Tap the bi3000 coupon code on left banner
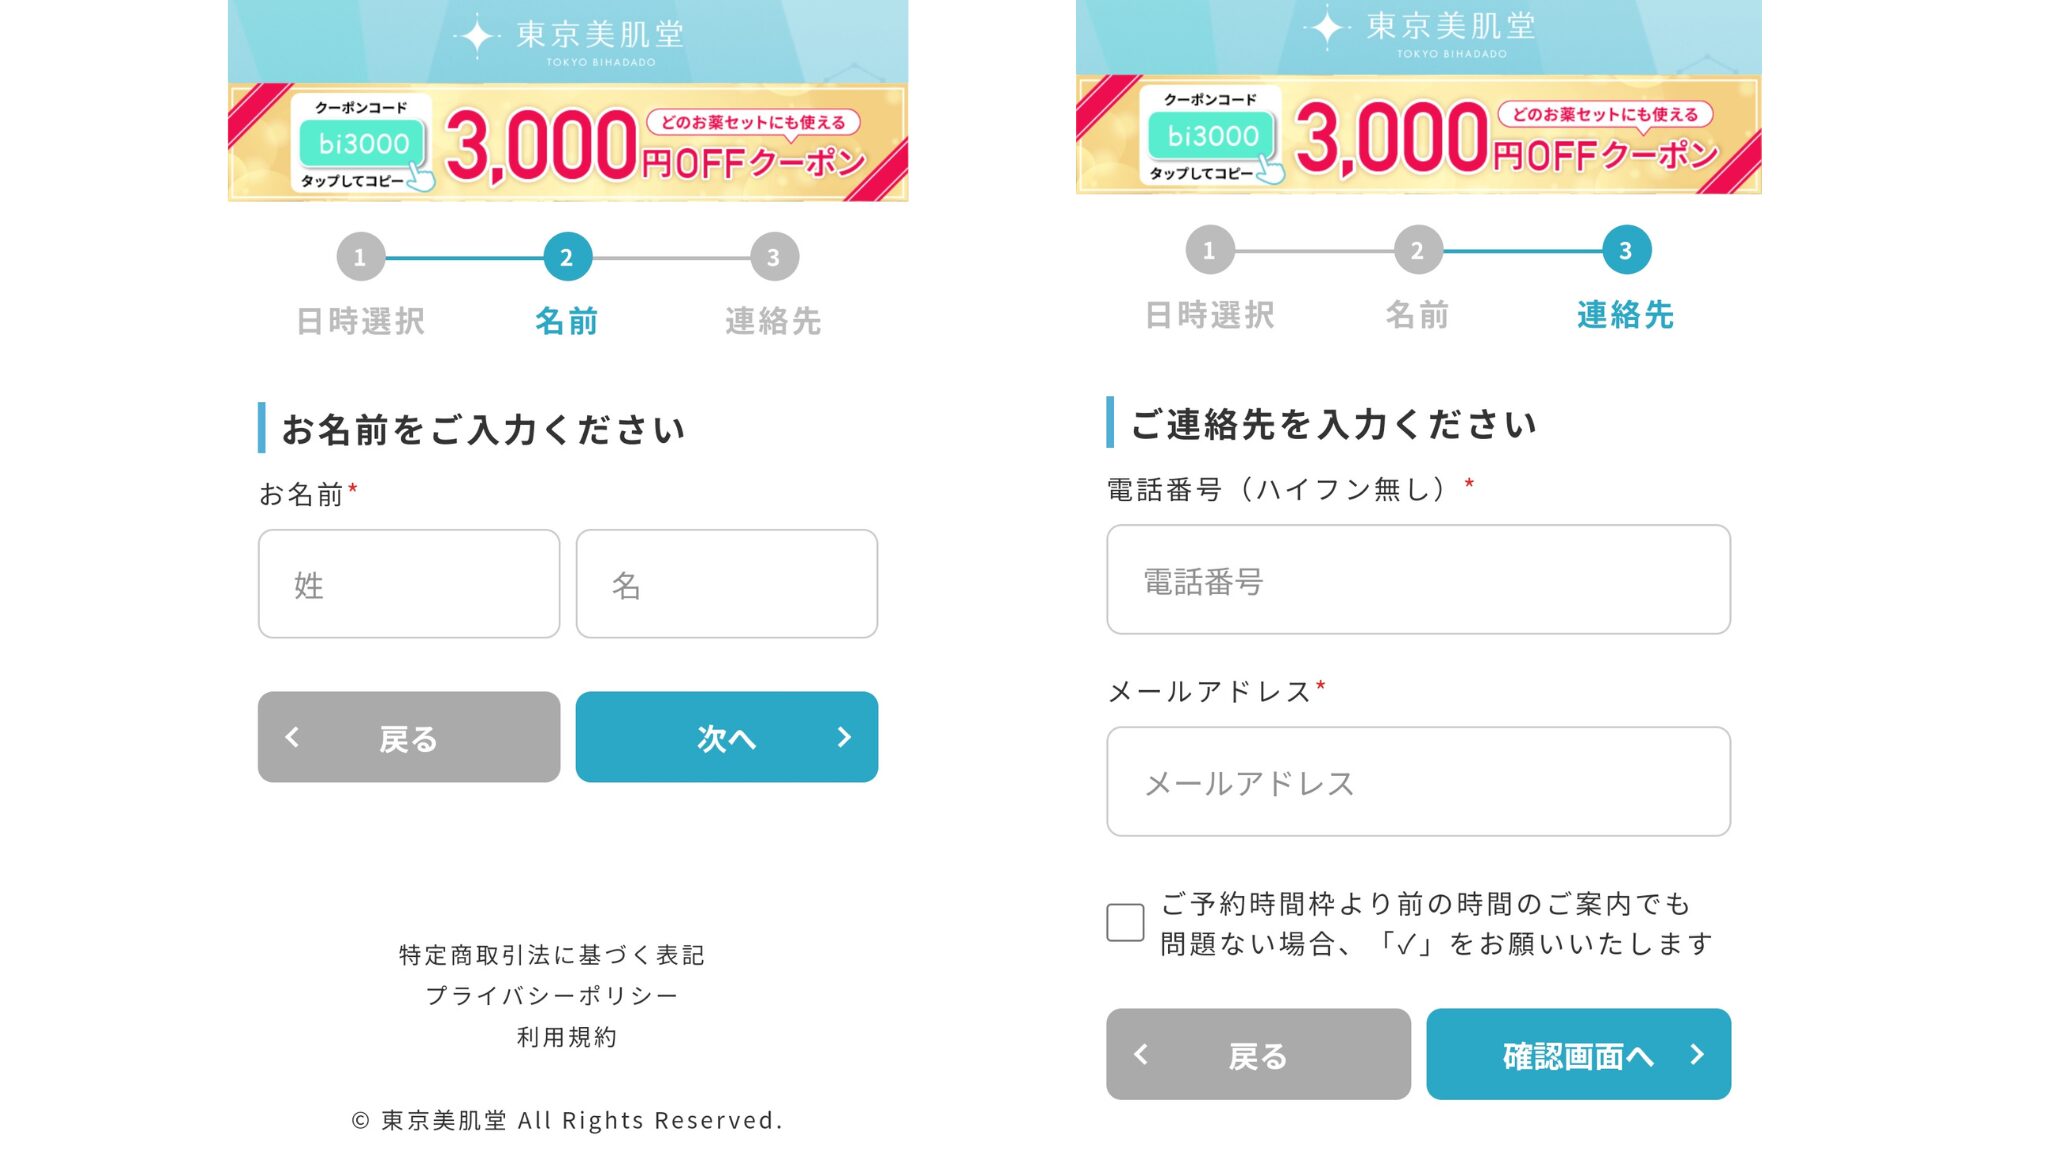The height and width of the screenshot is (1152, 2048). pos(362,144)
